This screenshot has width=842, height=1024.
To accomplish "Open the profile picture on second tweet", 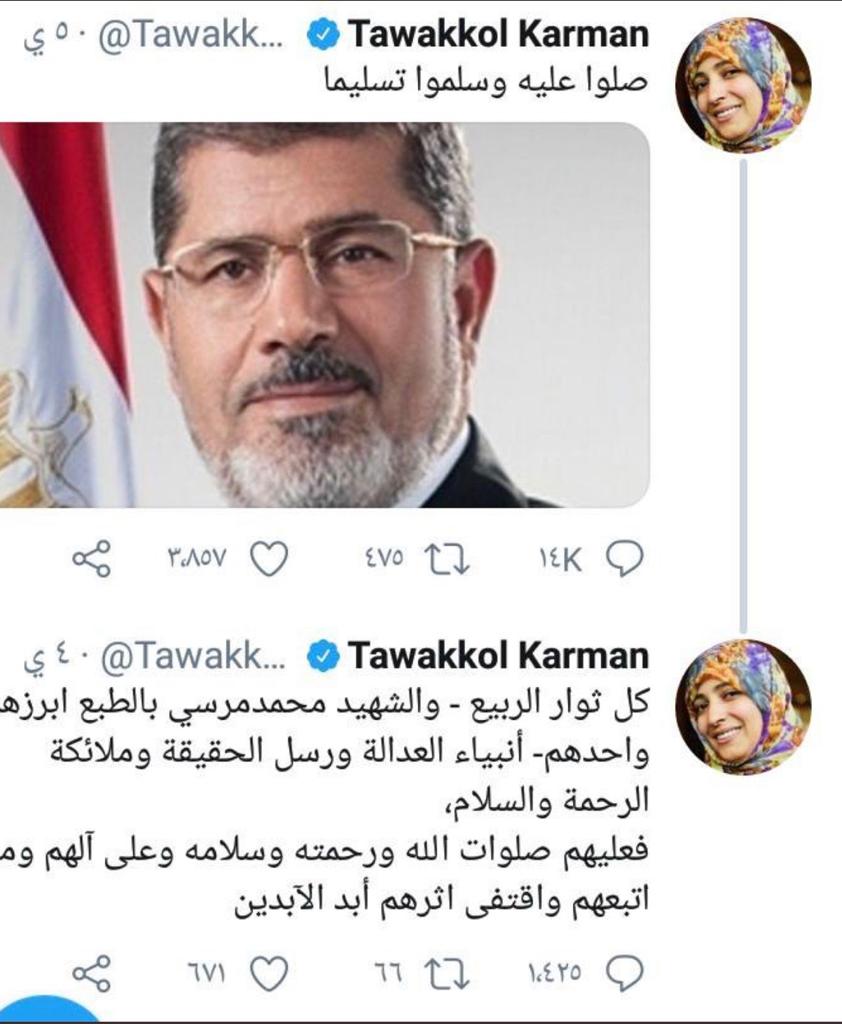I will coord(743,707).
